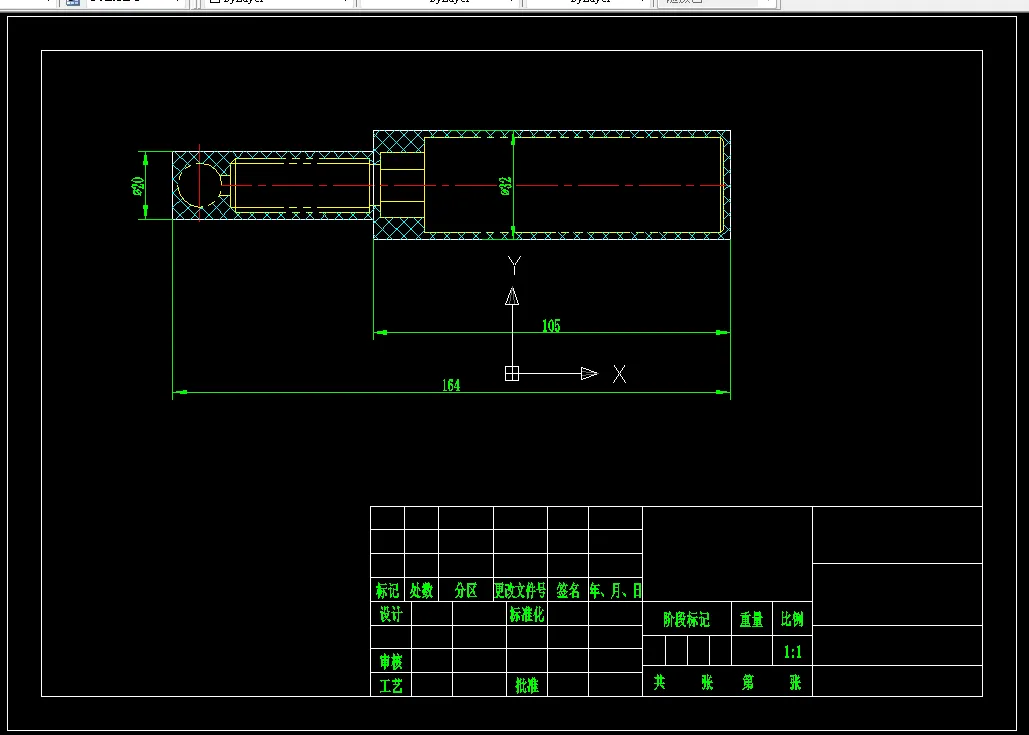This screenshot has width=1029, height=735.
Task: Select the 164 overall length dimension text
Action: coord(451,385)
